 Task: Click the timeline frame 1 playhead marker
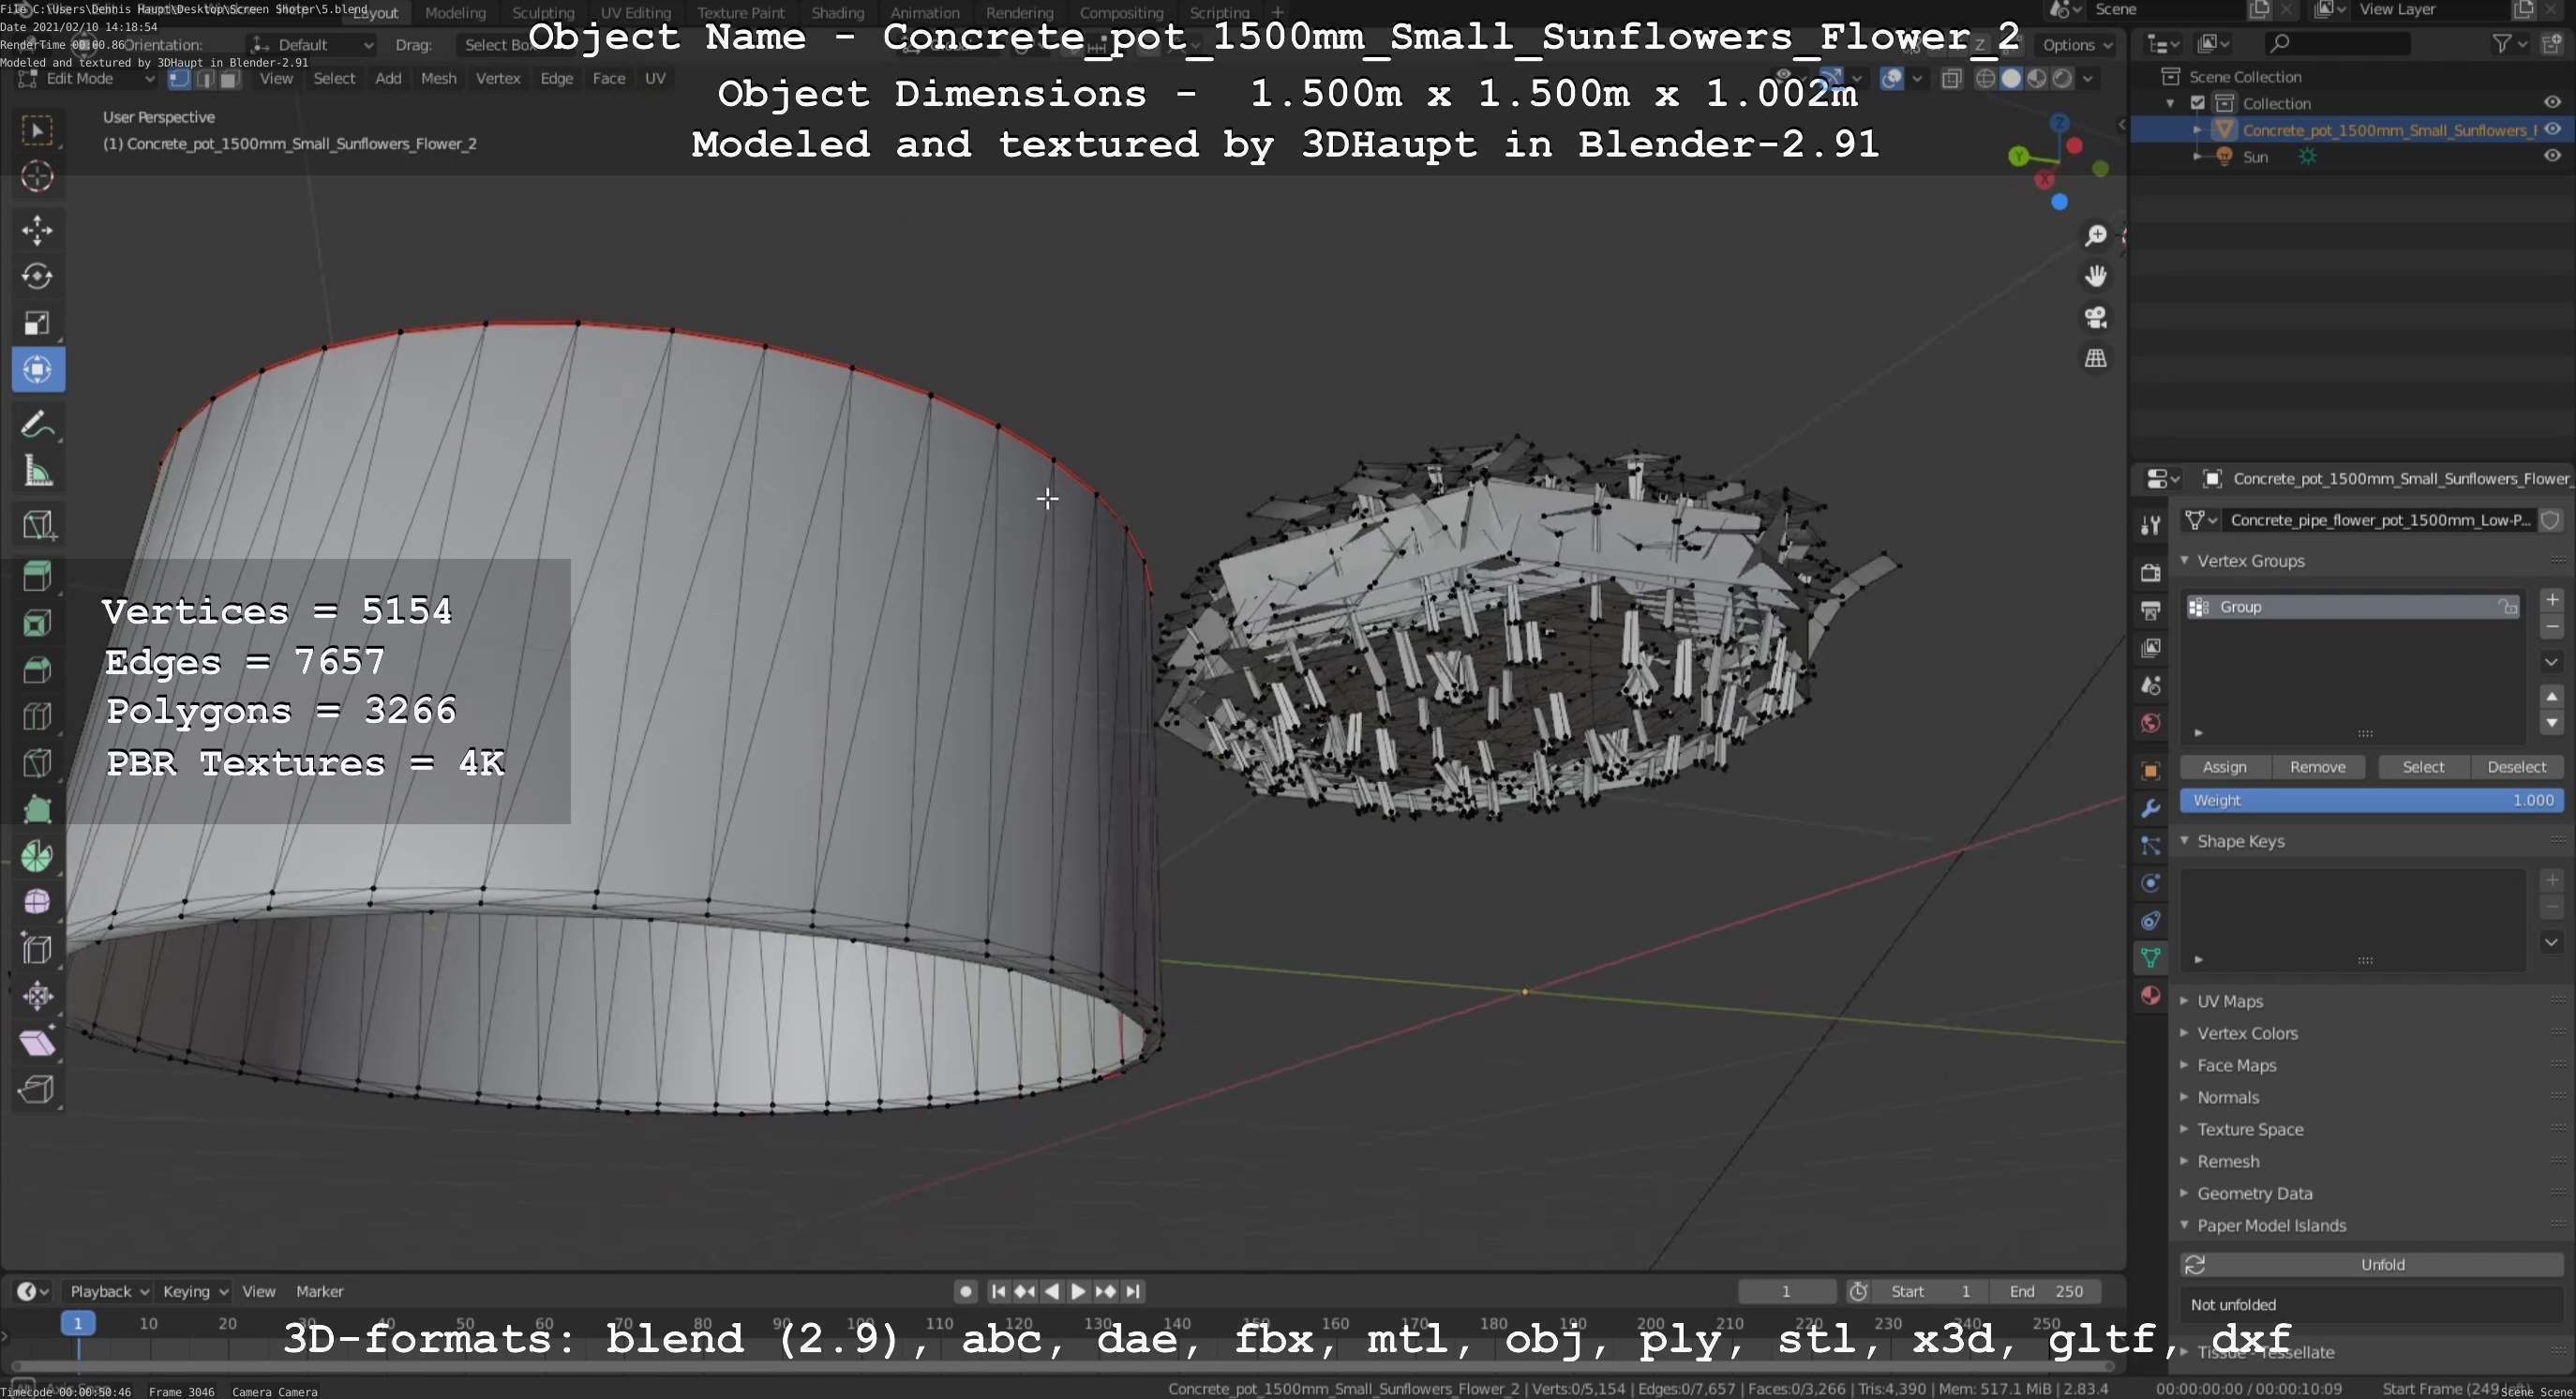[x=78, y=1323]
